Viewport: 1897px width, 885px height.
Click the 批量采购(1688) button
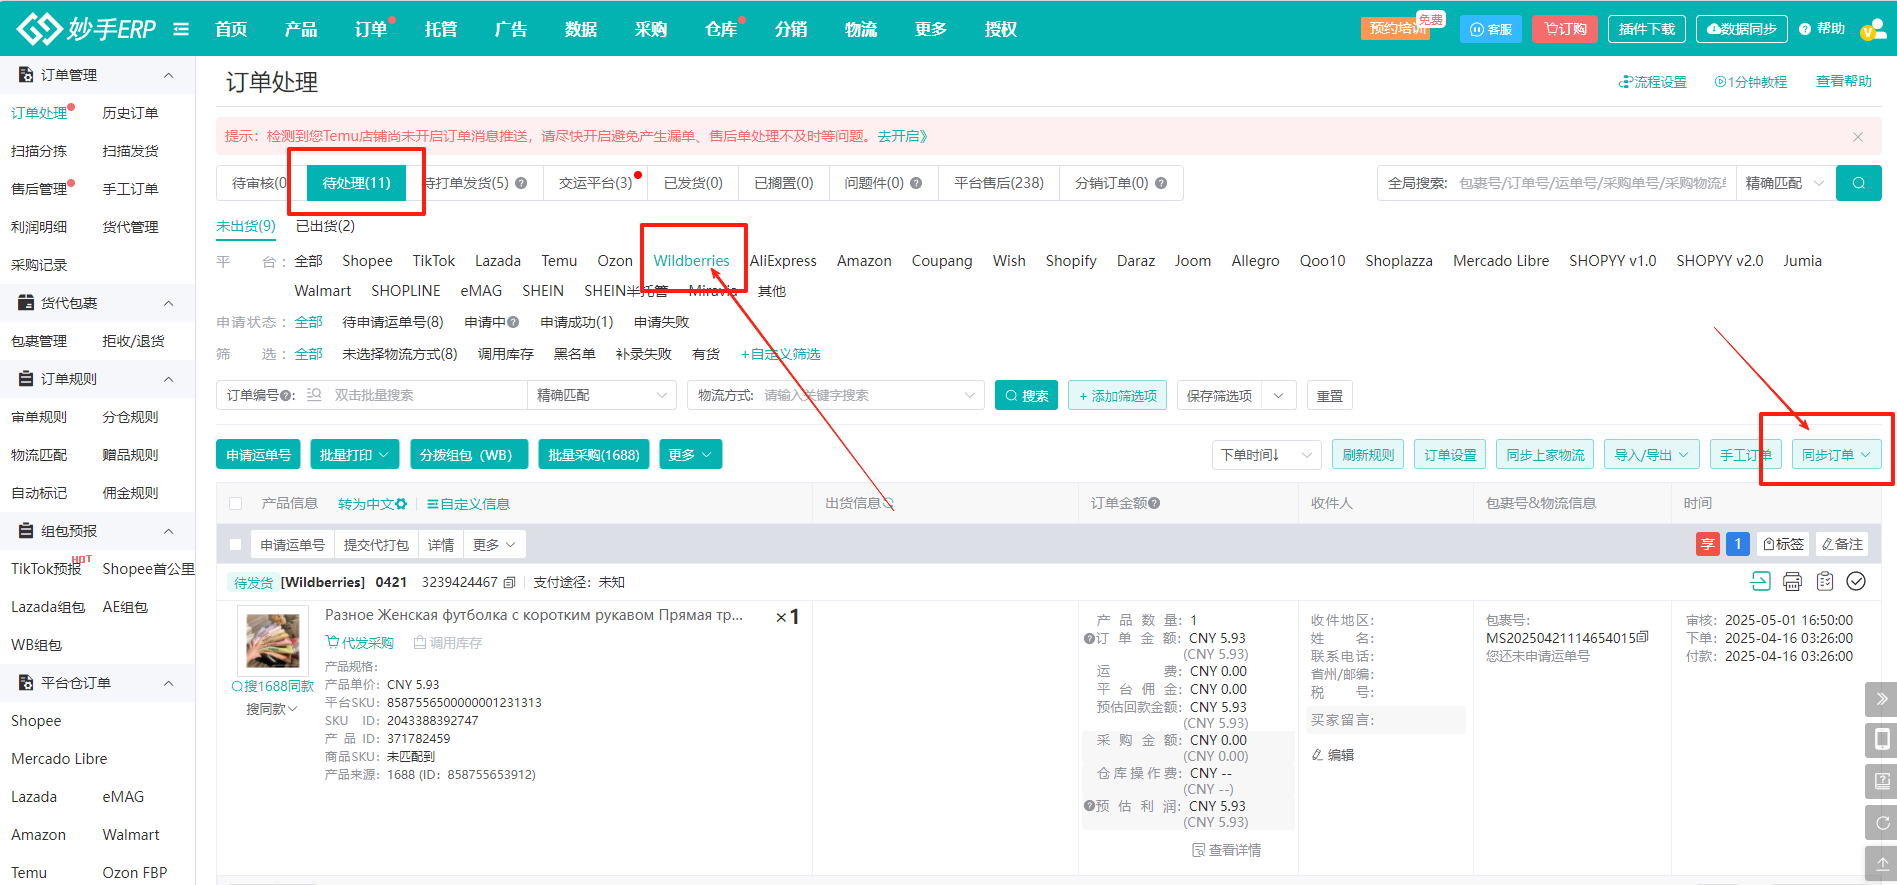pos(594,455)
